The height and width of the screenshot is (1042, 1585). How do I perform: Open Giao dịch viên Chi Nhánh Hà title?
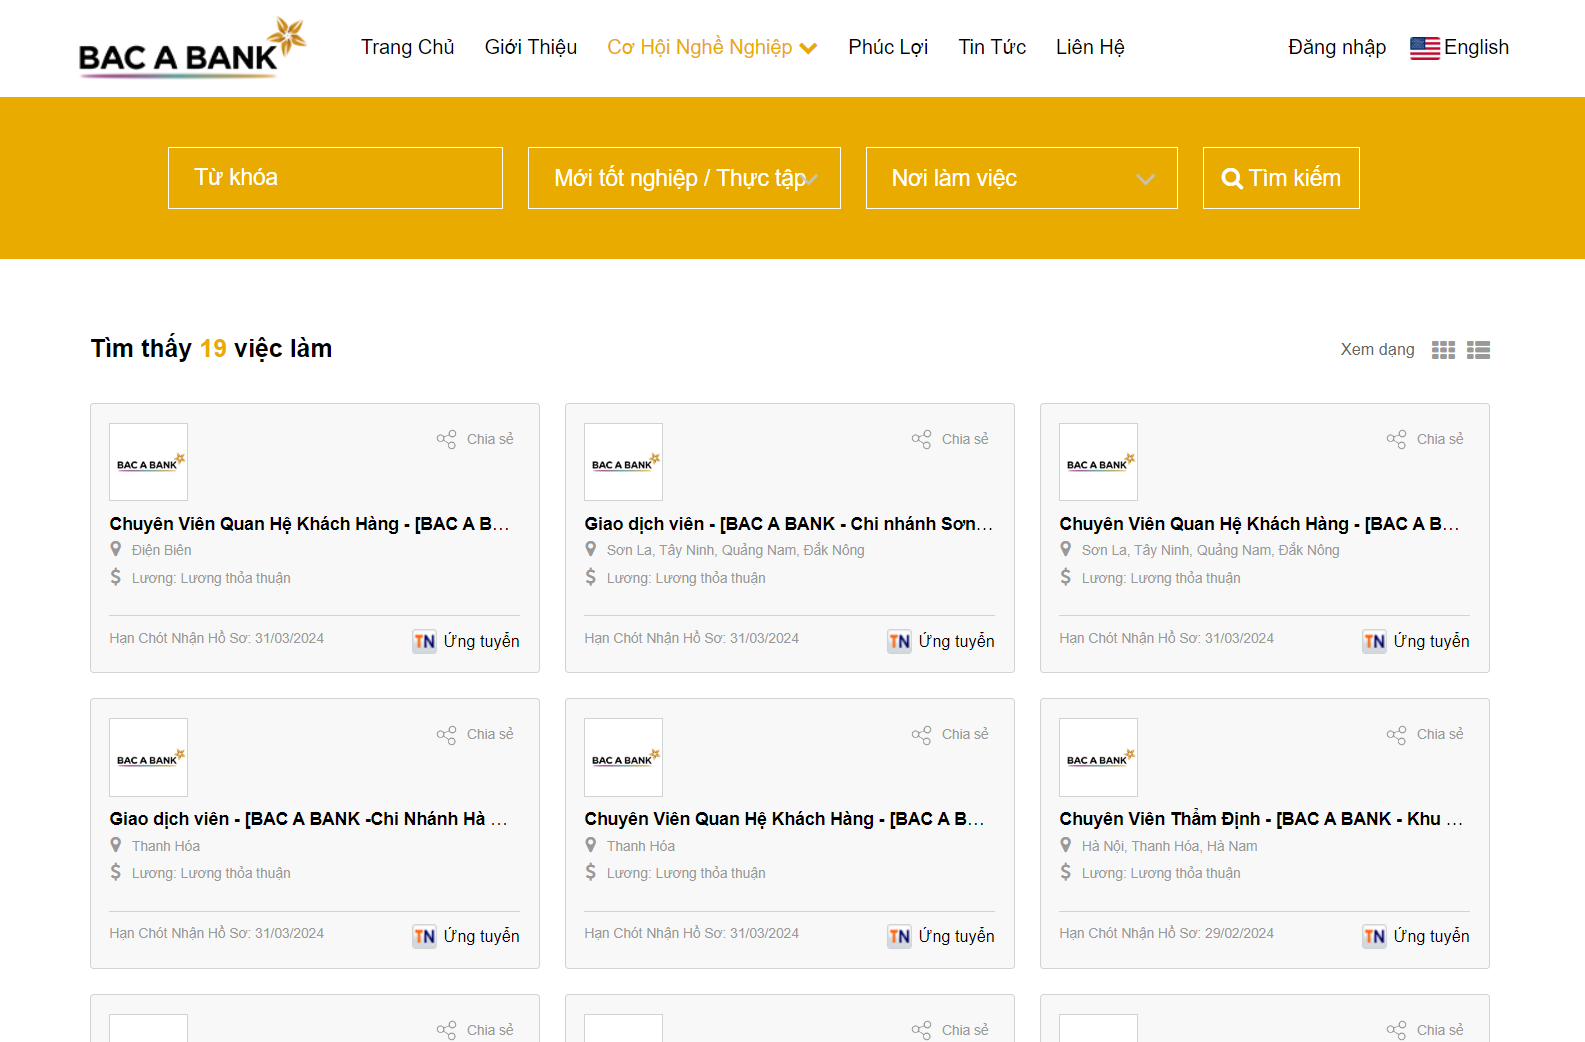point(309,819)
